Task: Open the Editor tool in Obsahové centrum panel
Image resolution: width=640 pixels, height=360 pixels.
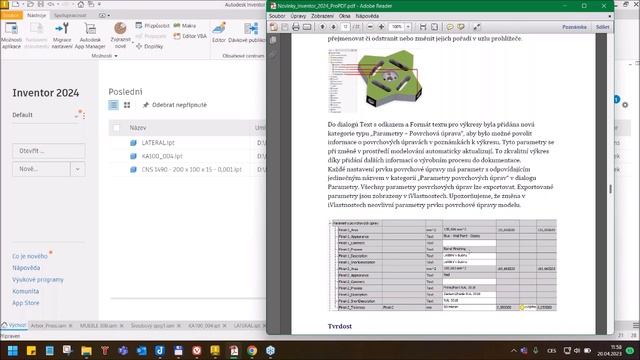Action: [x=219, y=33]
